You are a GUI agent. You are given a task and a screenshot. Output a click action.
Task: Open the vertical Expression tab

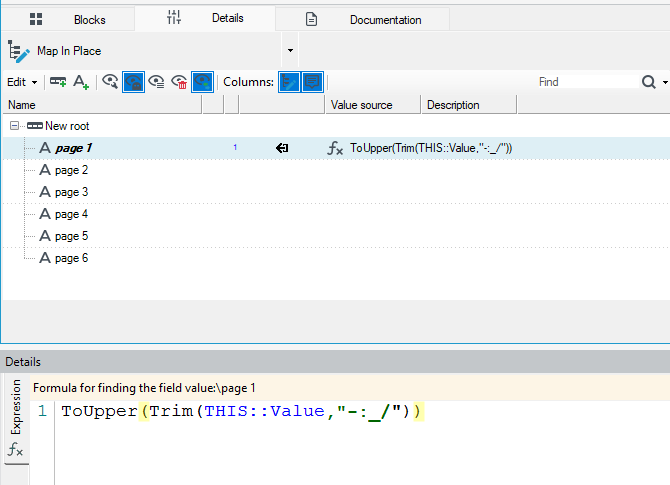pyautogui.click(x=16, y=419)
